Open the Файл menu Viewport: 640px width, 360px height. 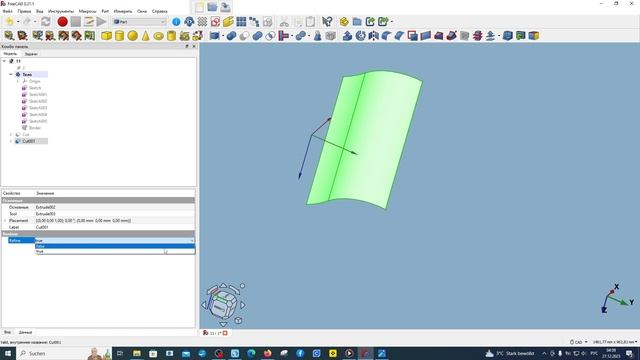tap(7, 11)
